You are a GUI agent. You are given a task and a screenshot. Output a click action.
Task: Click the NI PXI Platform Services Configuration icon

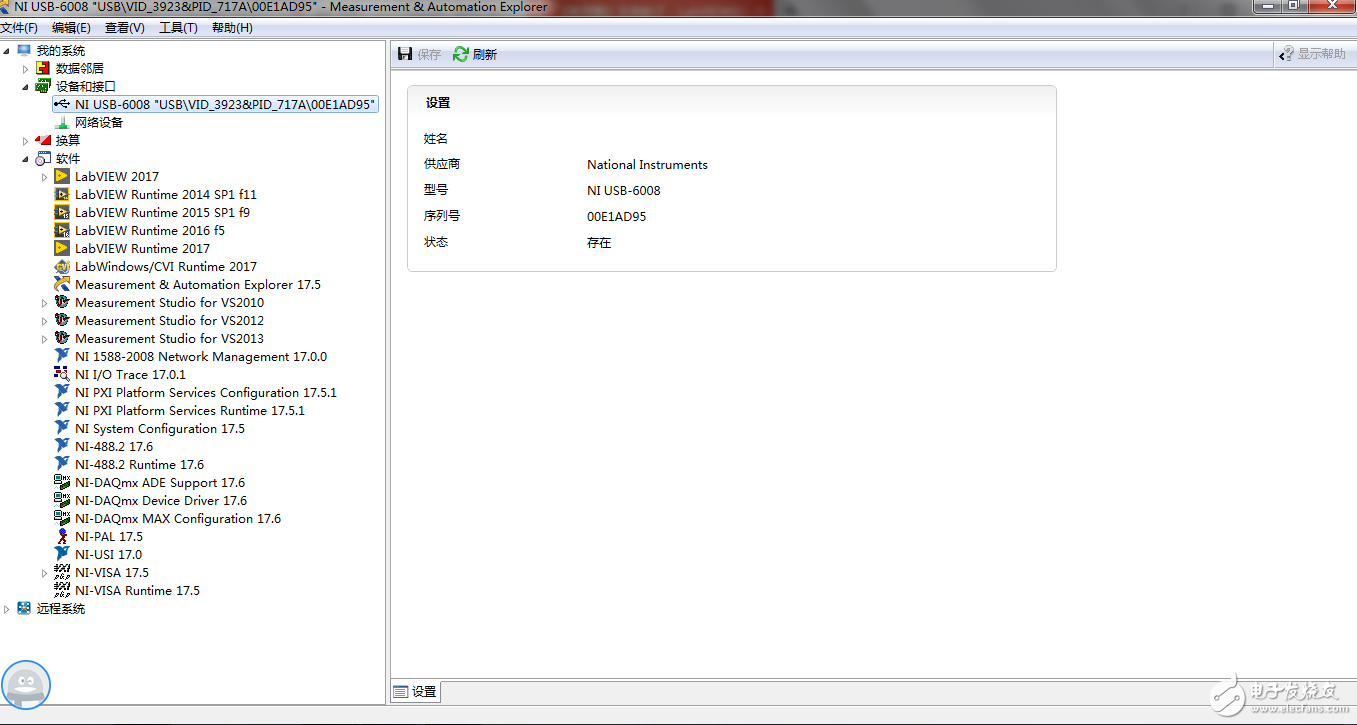click(x=62, y=393)
